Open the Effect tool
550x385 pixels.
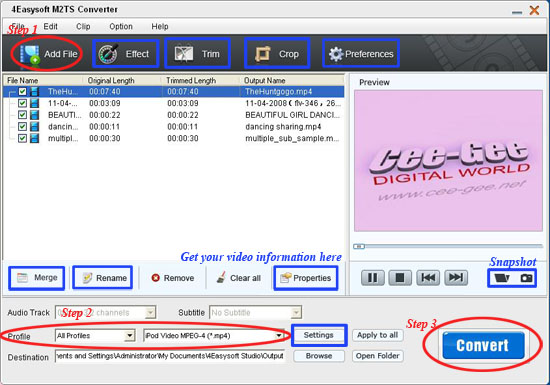pyautogui.click(x=126, y=54)
